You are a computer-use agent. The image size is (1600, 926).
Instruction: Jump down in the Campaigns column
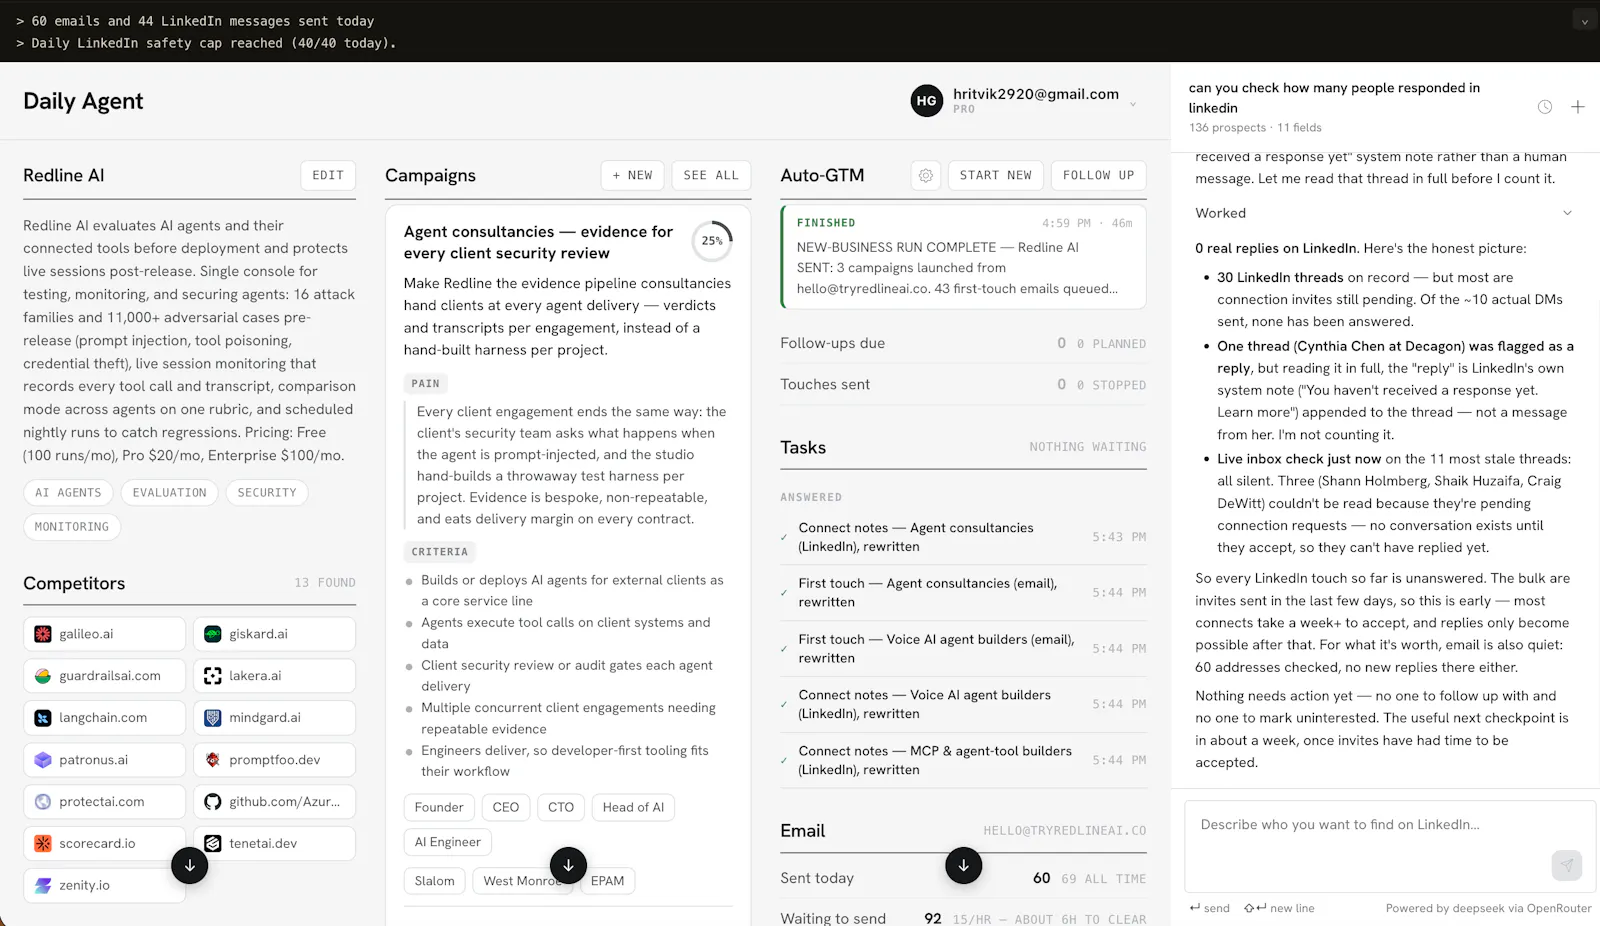(x=568, y=865)
